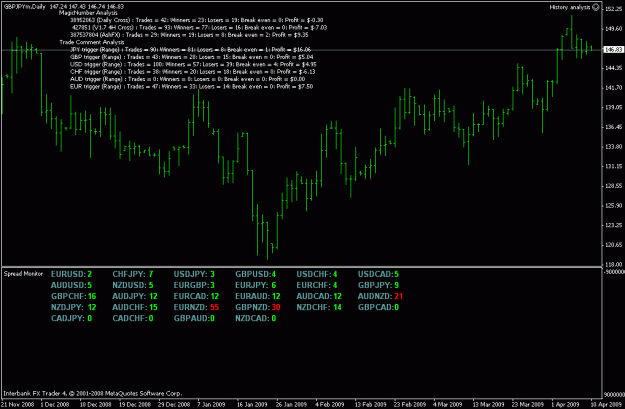Click the EURJPY spread entry
625x409 pixels.
(x=256, y=285)
